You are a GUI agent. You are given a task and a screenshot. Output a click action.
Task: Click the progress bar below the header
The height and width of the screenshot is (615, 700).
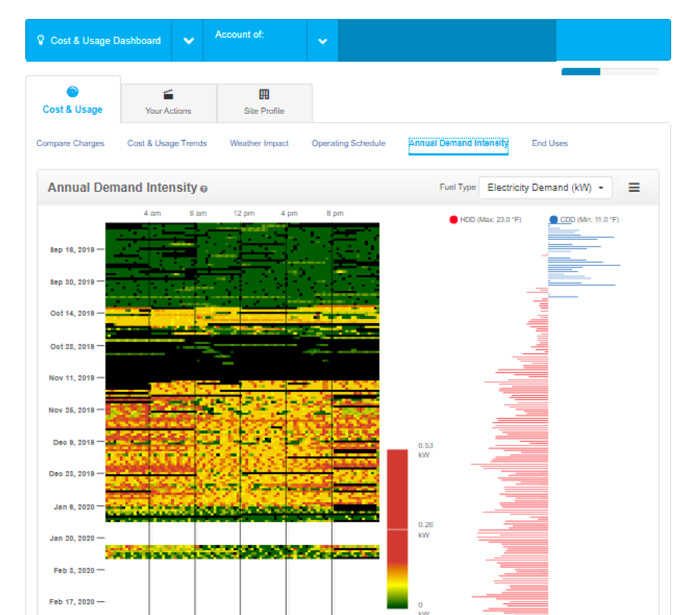[610, 71]
